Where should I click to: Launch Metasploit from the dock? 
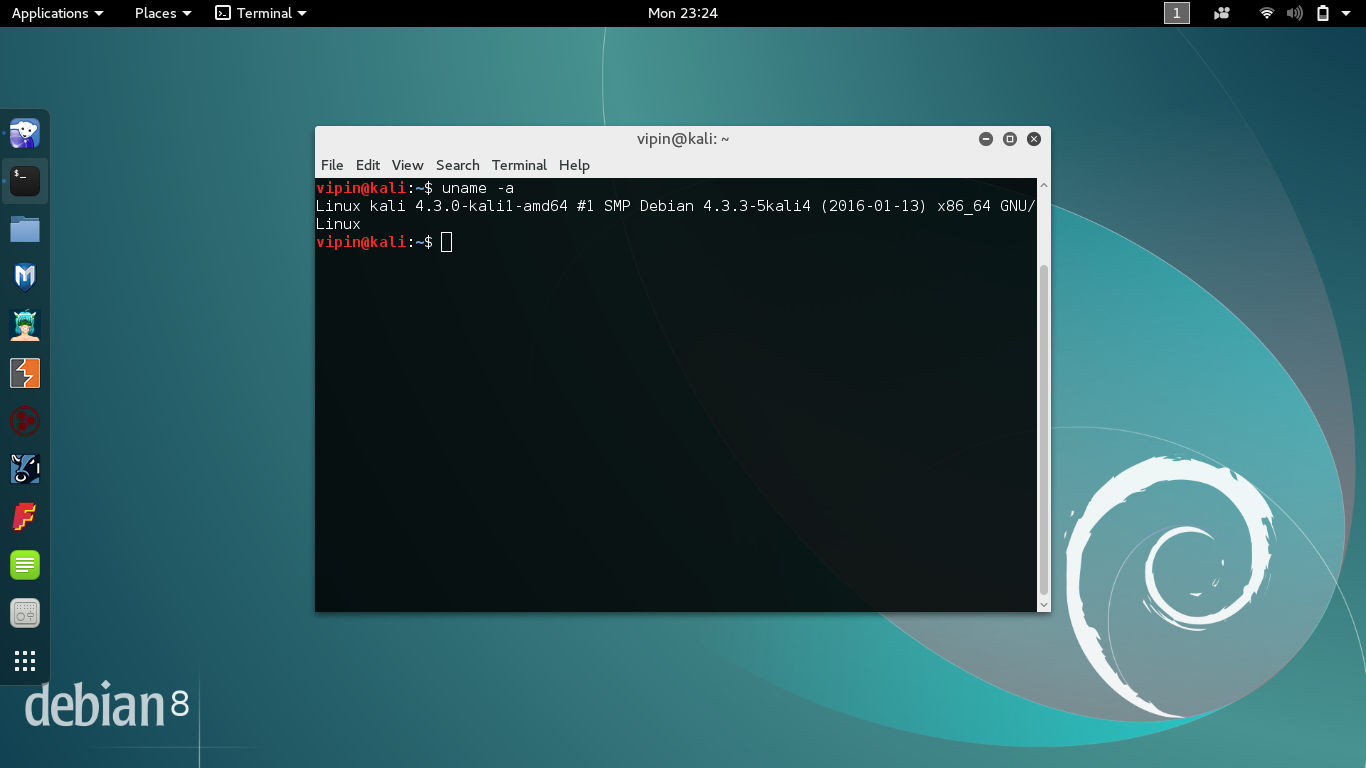(25, 277)
